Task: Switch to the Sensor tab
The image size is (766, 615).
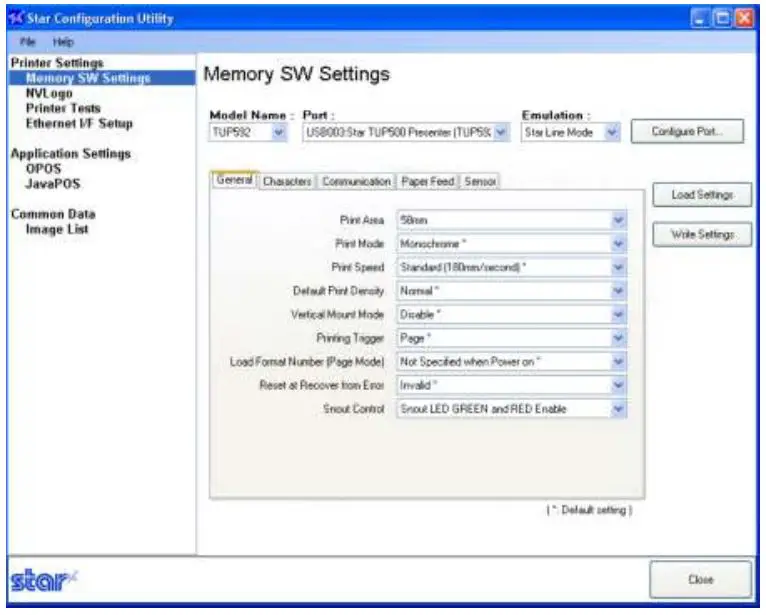Action: coord(480,181)
